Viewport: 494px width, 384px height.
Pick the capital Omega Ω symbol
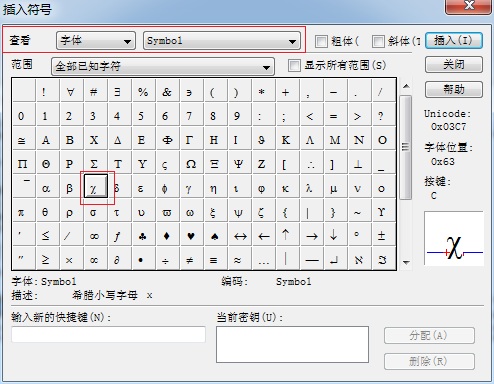(x=191, y=164)
